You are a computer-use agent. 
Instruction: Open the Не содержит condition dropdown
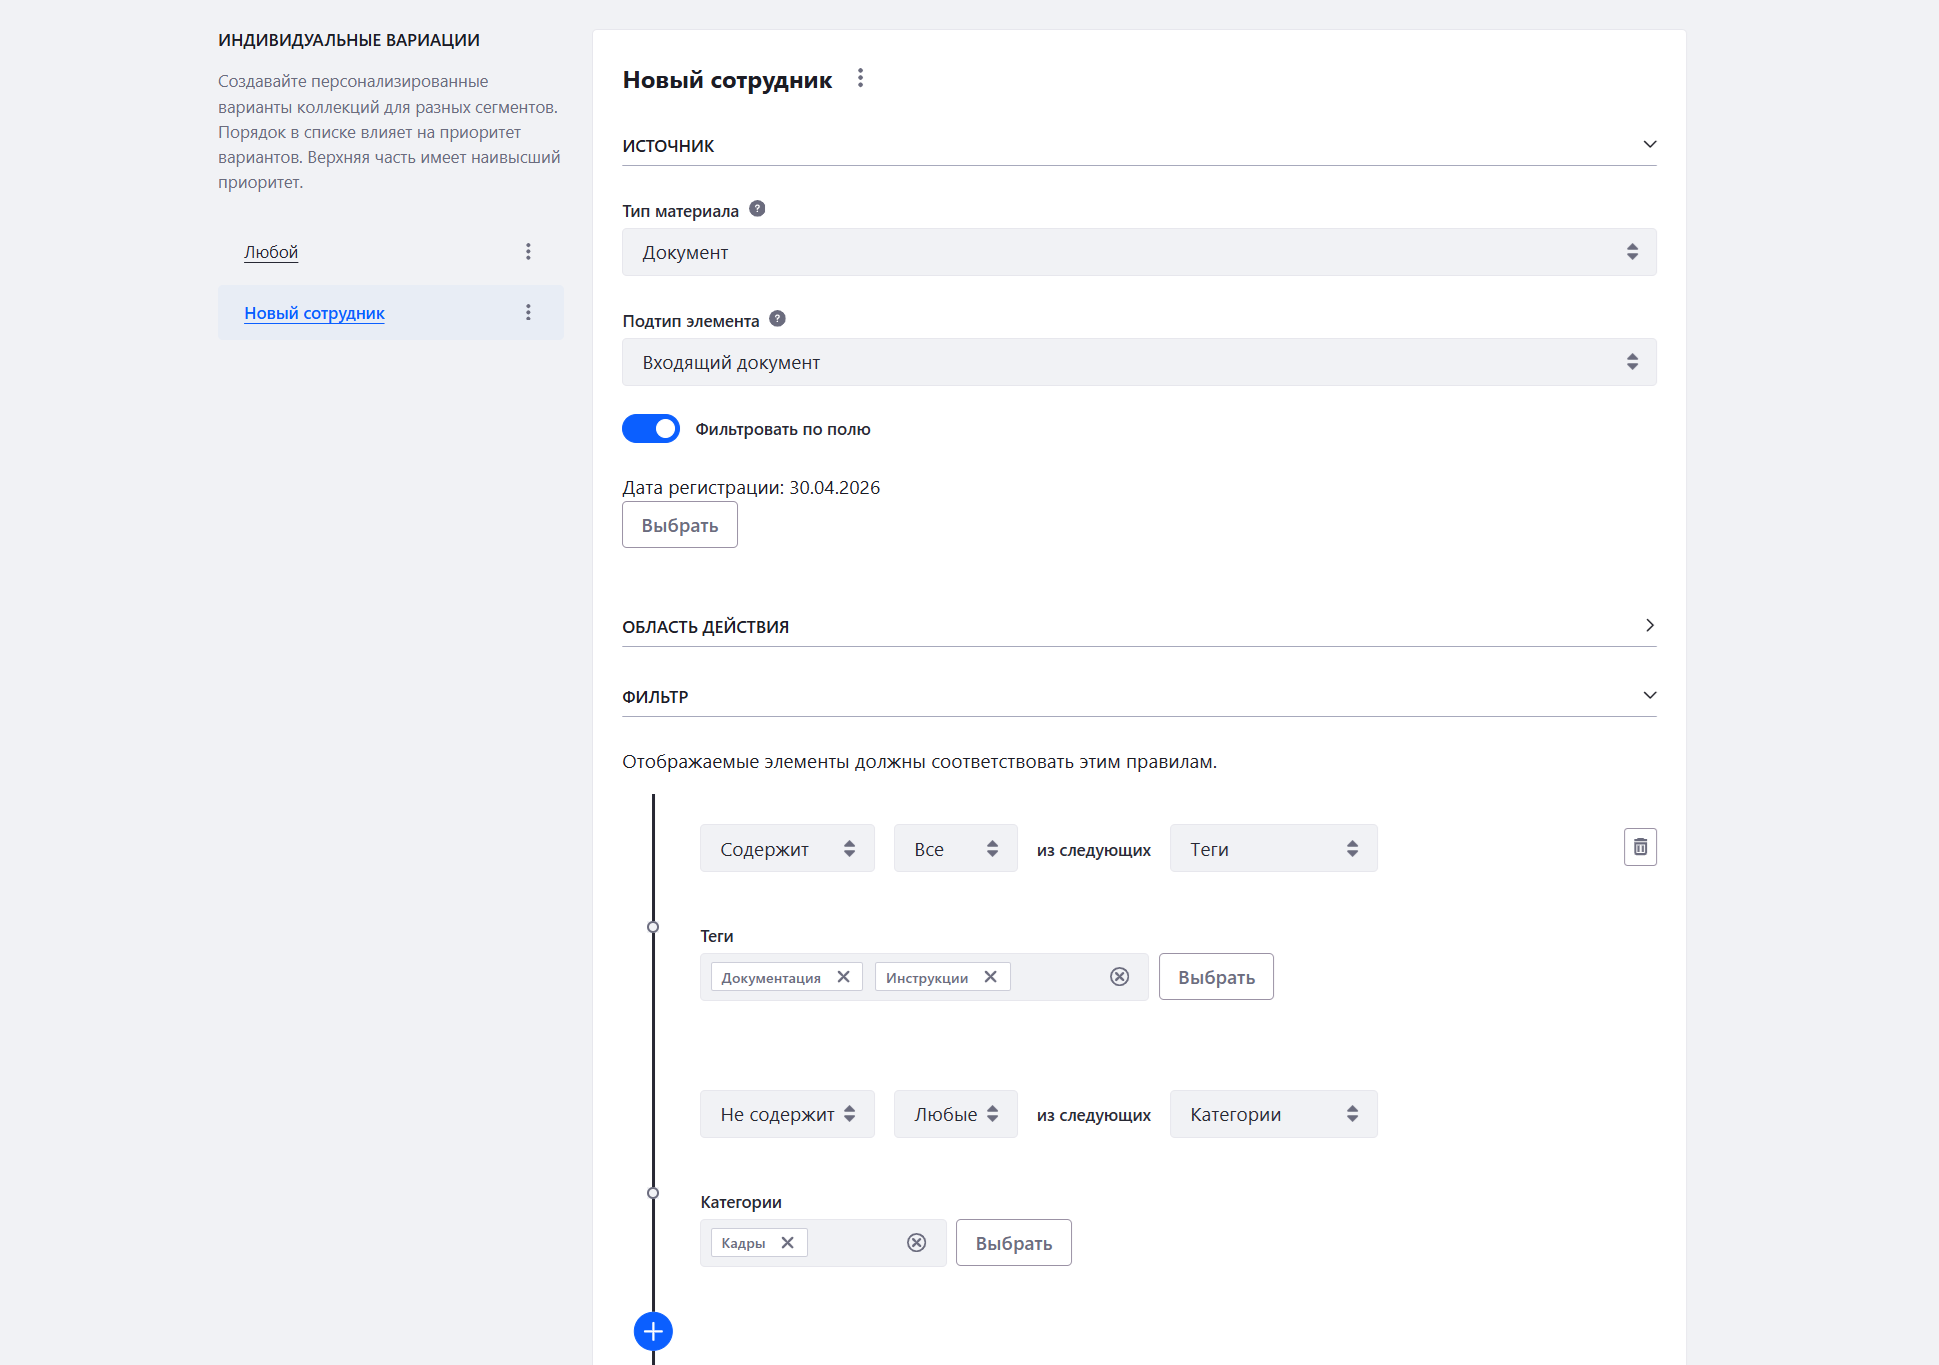[787, 1114]
